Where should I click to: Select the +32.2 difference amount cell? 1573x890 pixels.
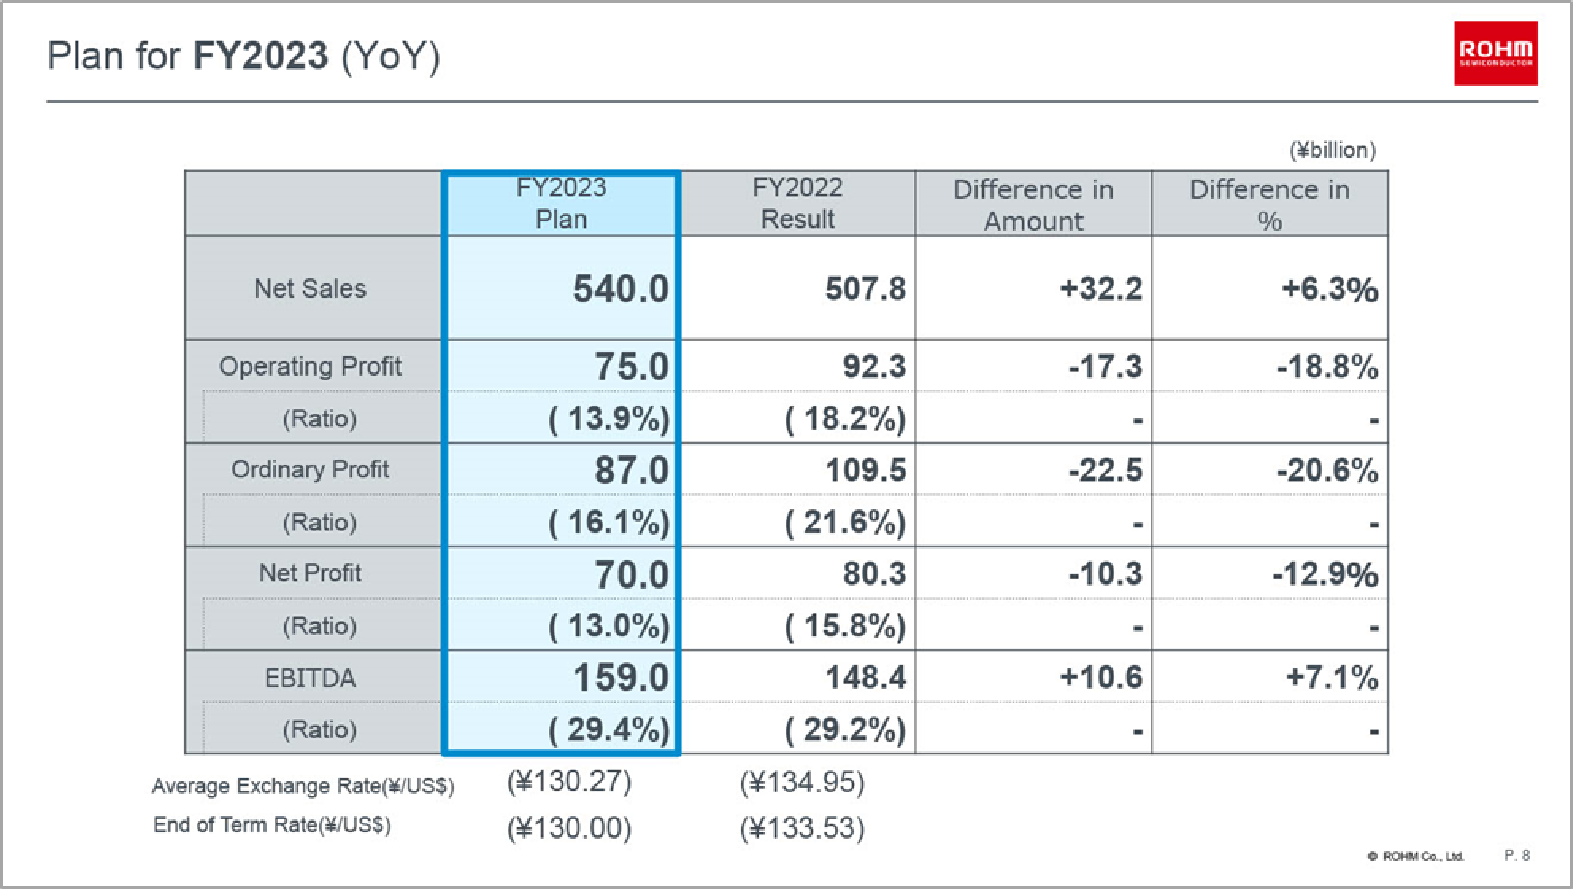(1100, 289)
